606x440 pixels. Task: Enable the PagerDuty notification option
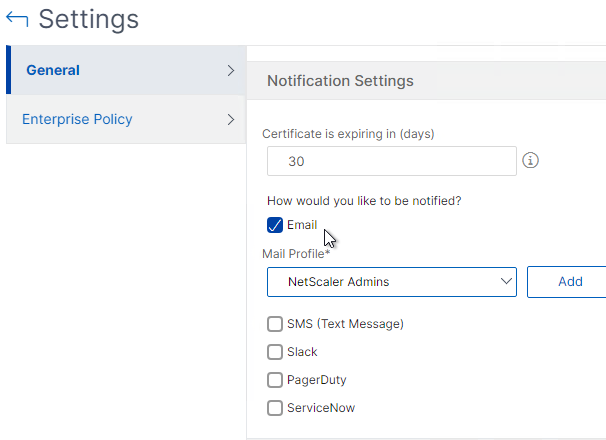[275, 380]
